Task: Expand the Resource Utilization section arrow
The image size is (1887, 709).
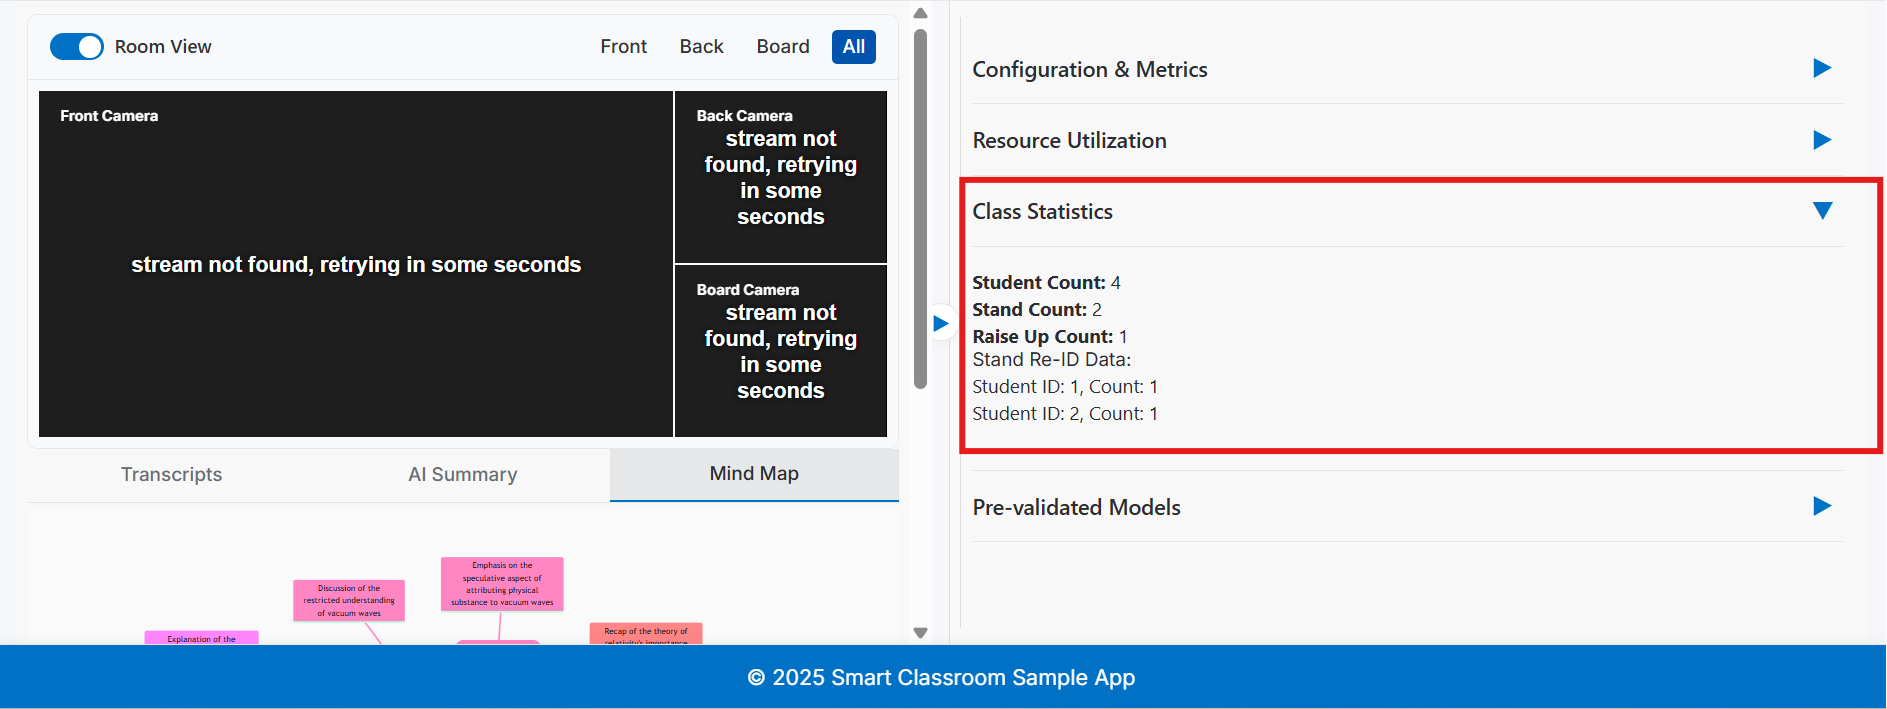Action: 1821,140
